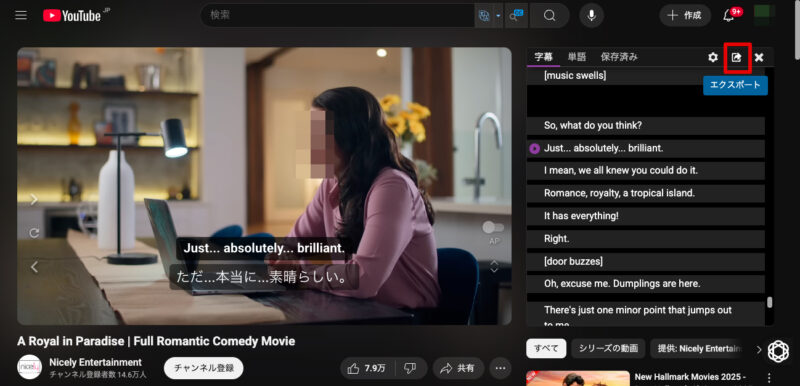This screenshot has height=386, width=800.
Task: Click the 検索 search input field
Action: pos(337,15)
